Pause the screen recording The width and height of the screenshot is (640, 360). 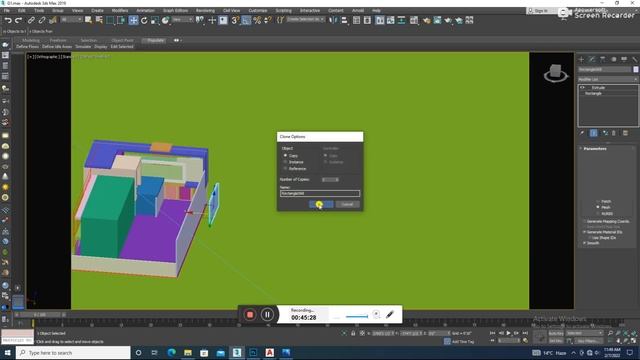pyautogui.click(x=267, y=315)
